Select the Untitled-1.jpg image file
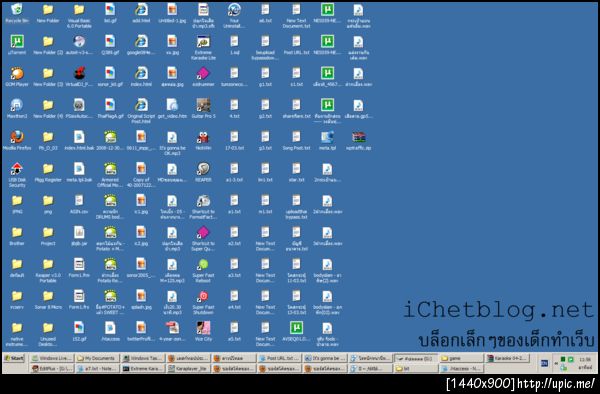This screenshot has height=394, width=600. point(172,13)
